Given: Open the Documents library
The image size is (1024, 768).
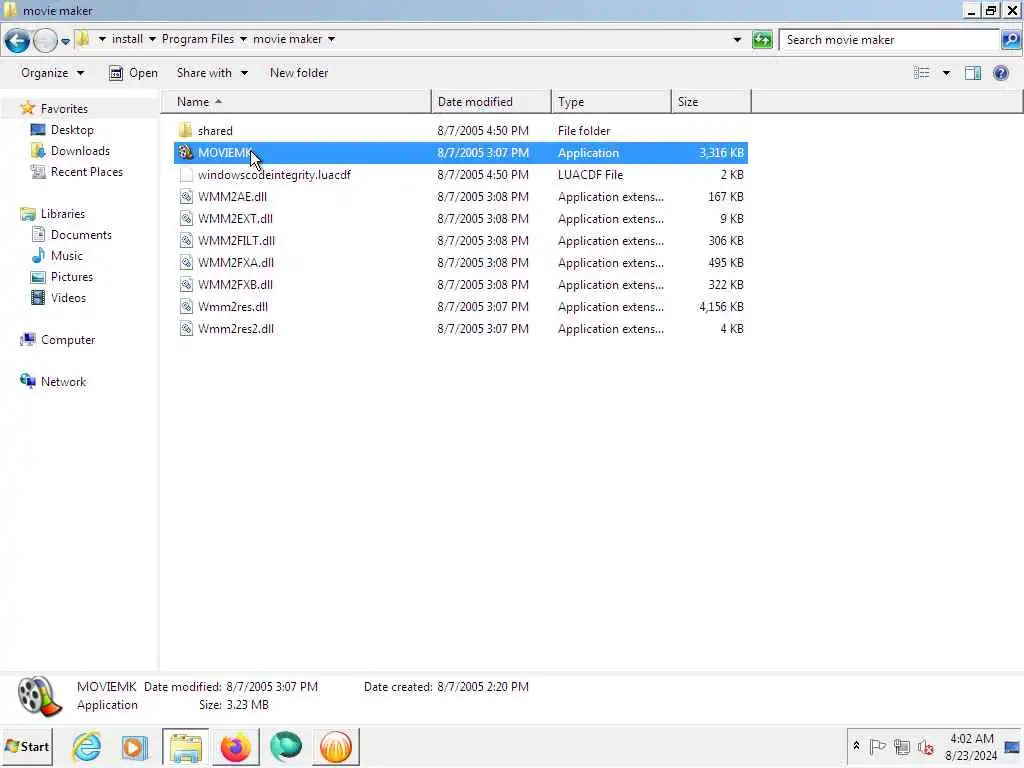Looking at the screenshot, I should pyautogui.click(x=81, y=234).
